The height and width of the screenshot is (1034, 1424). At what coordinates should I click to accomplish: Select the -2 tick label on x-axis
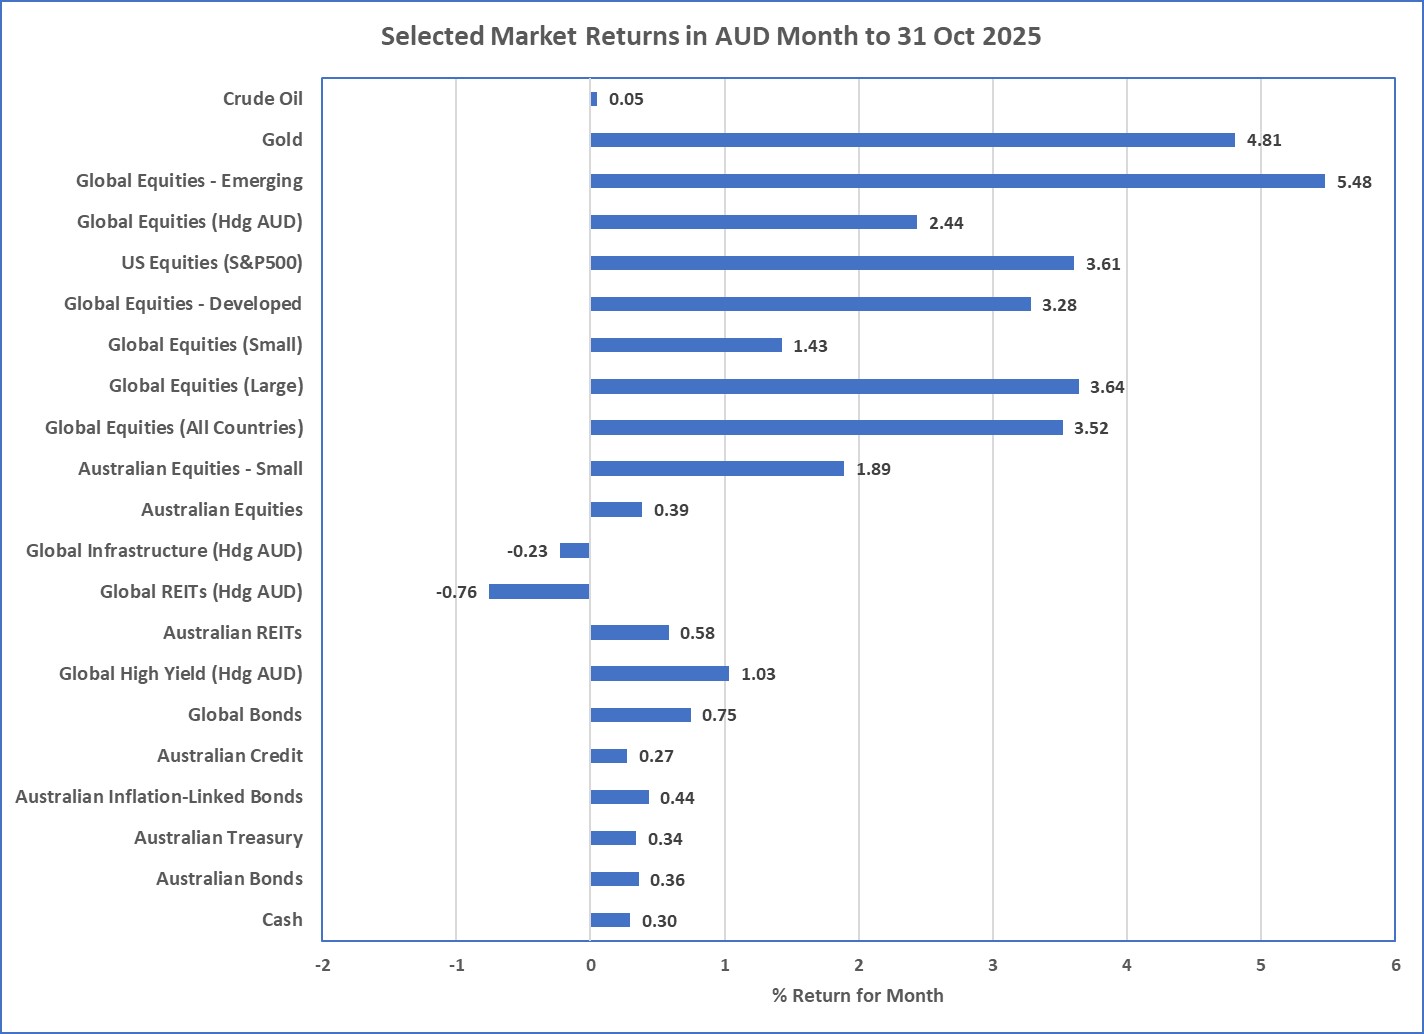pyautogui.click(x=322, y=966)
